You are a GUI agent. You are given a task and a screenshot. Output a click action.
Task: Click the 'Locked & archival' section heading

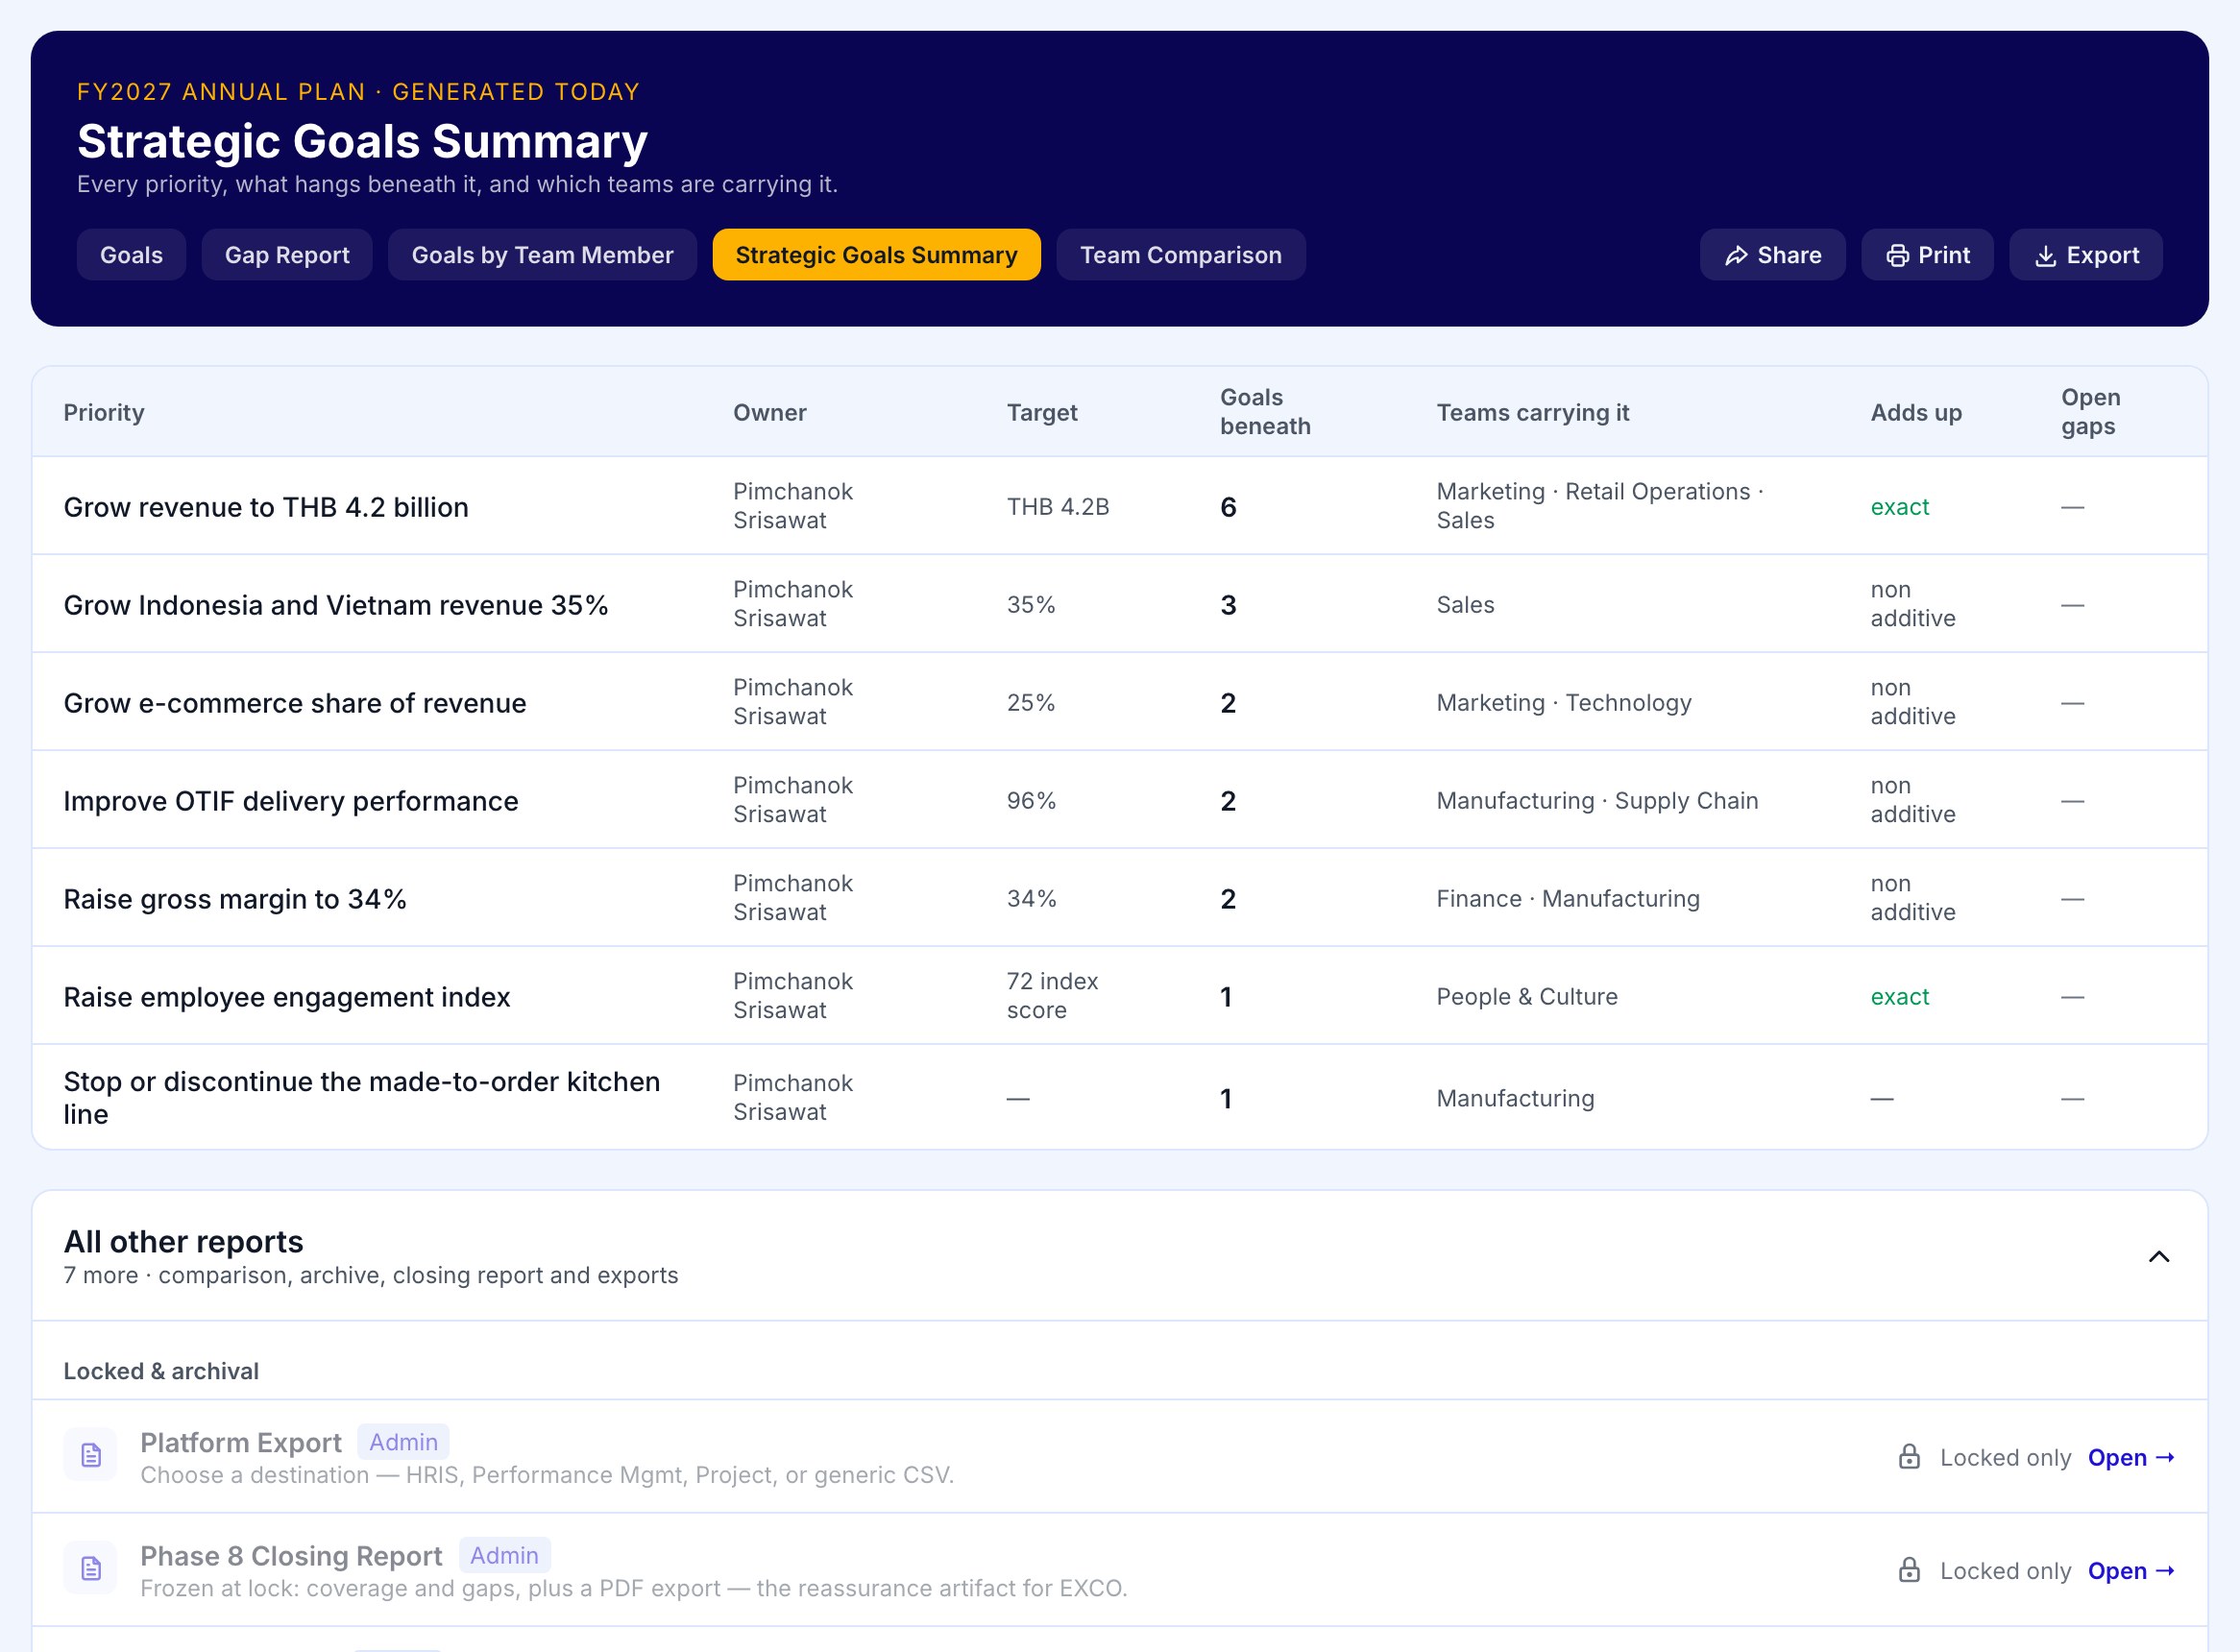point(161,1371)
